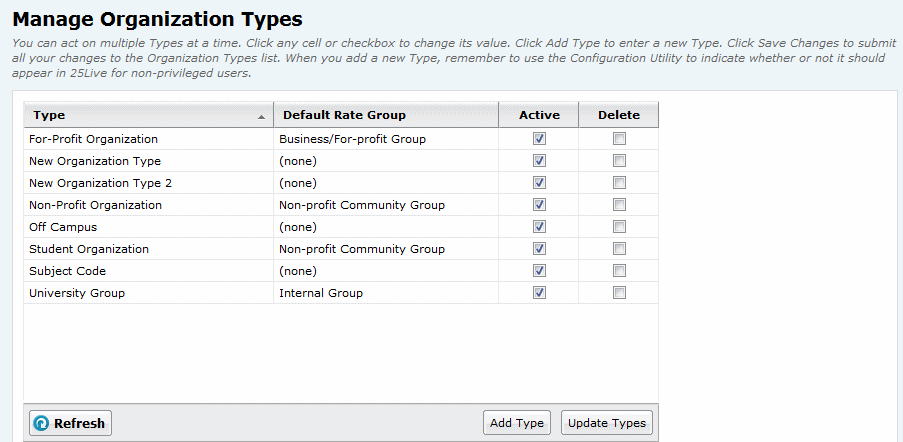Edit the New Organization Type name cell
Viewport: 903px width, 442px height.
tap(149, 161)
